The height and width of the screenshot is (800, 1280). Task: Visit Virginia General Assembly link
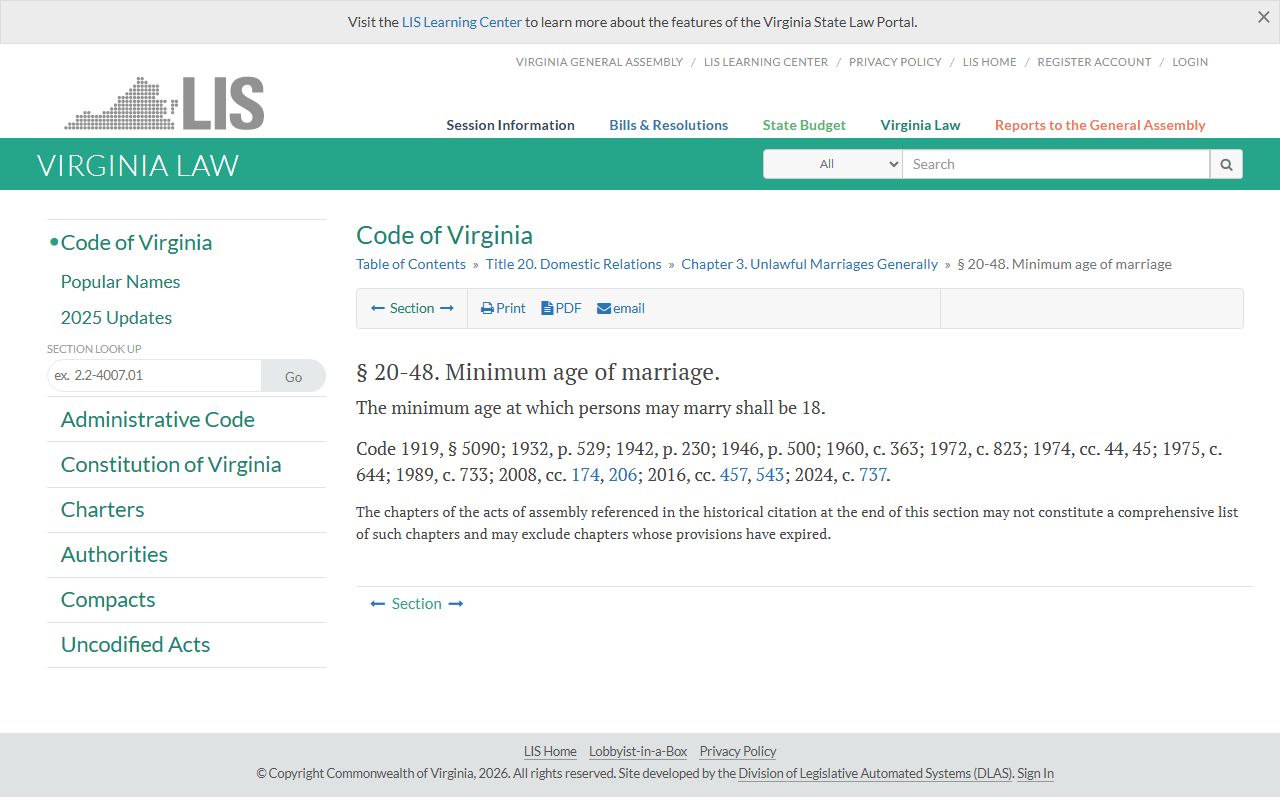(599, 62)
